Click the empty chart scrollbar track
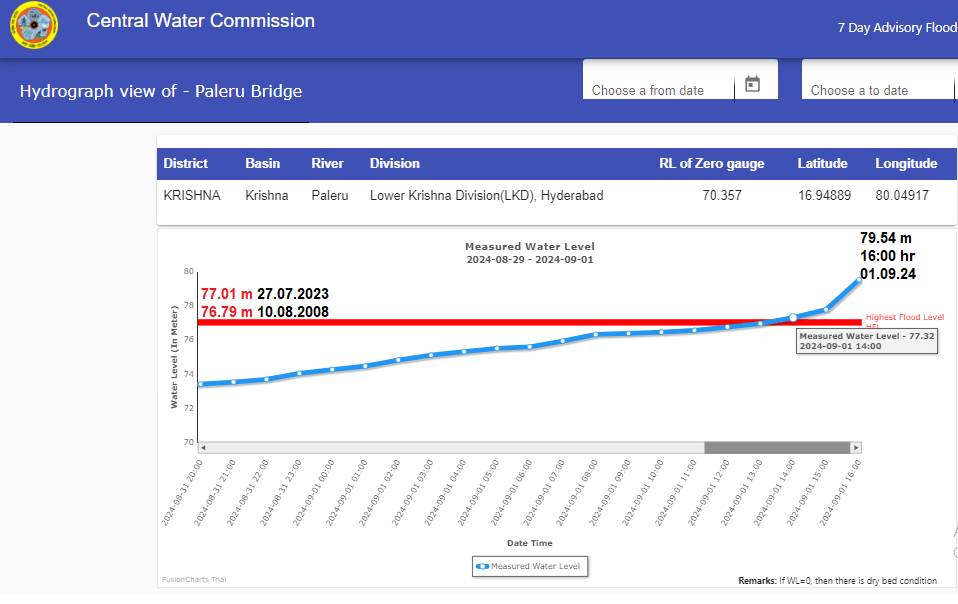Viewport: 958px width, 604px height. (450, 447)
